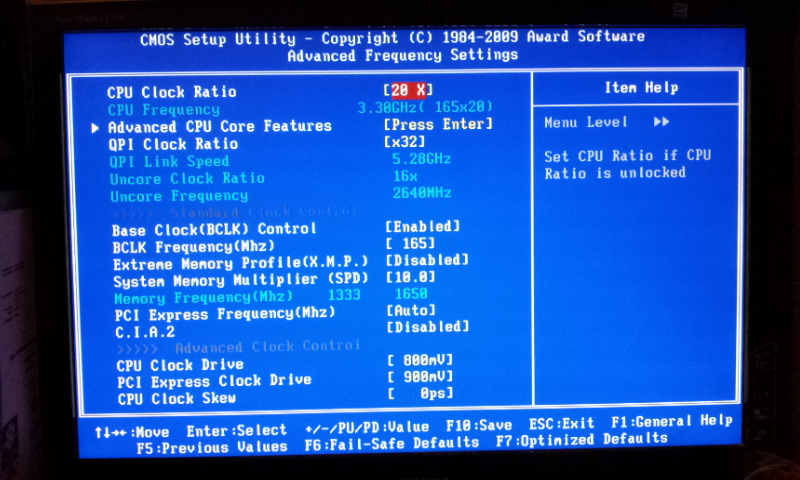Toggle Base Clock(BCLK) Control Enabled value
Image resolution: width=800 pixels, height=480 pixels.
[x=423, y=227]
